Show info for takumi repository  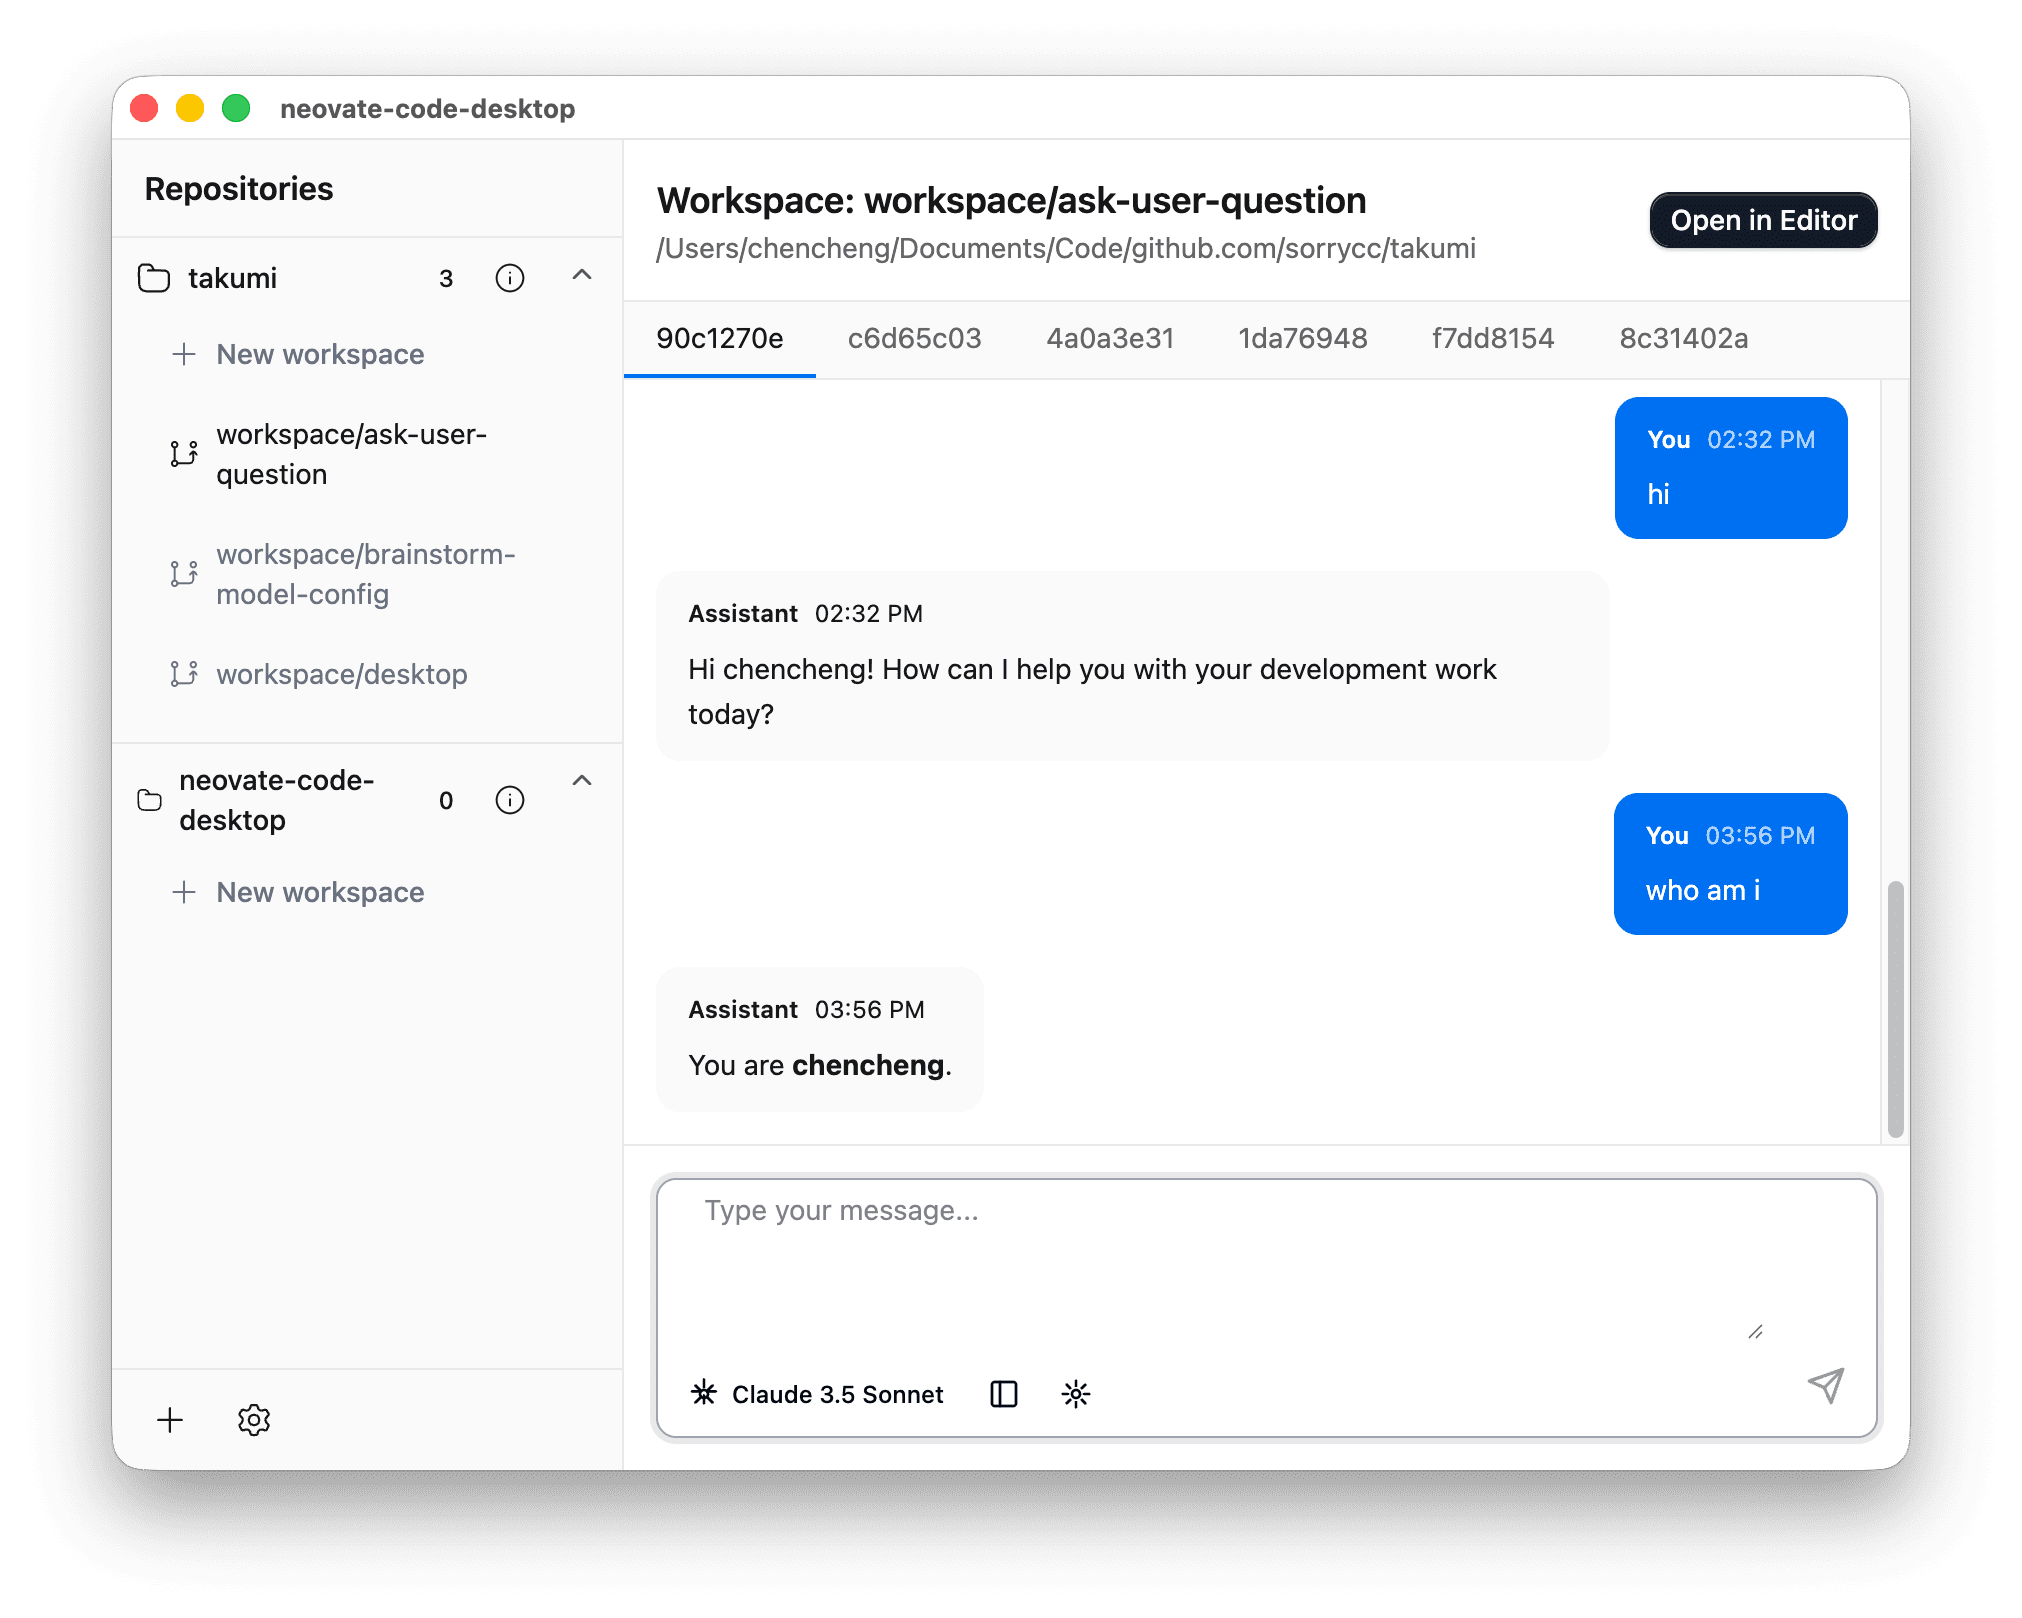pyautogui.click(x=510, y=278)
